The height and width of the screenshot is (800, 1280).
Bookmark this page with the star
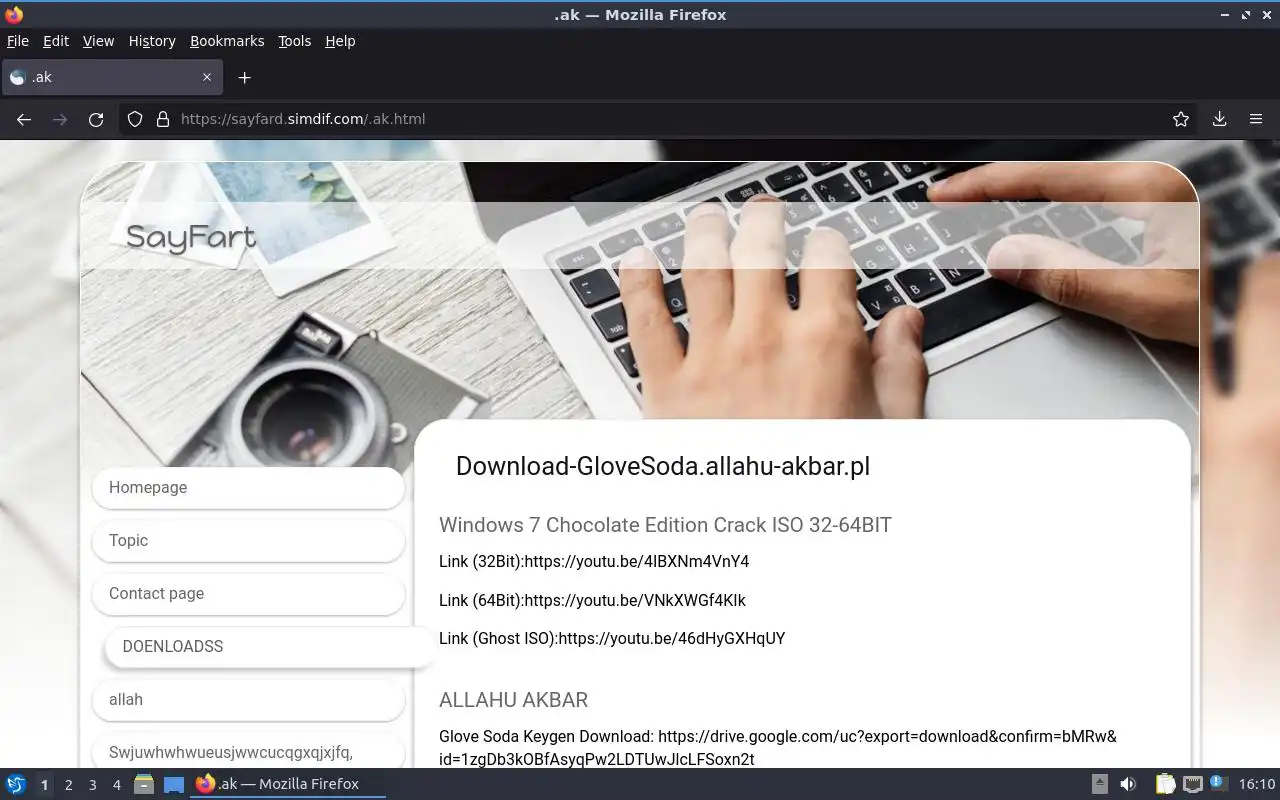[x=1181, y=119]
